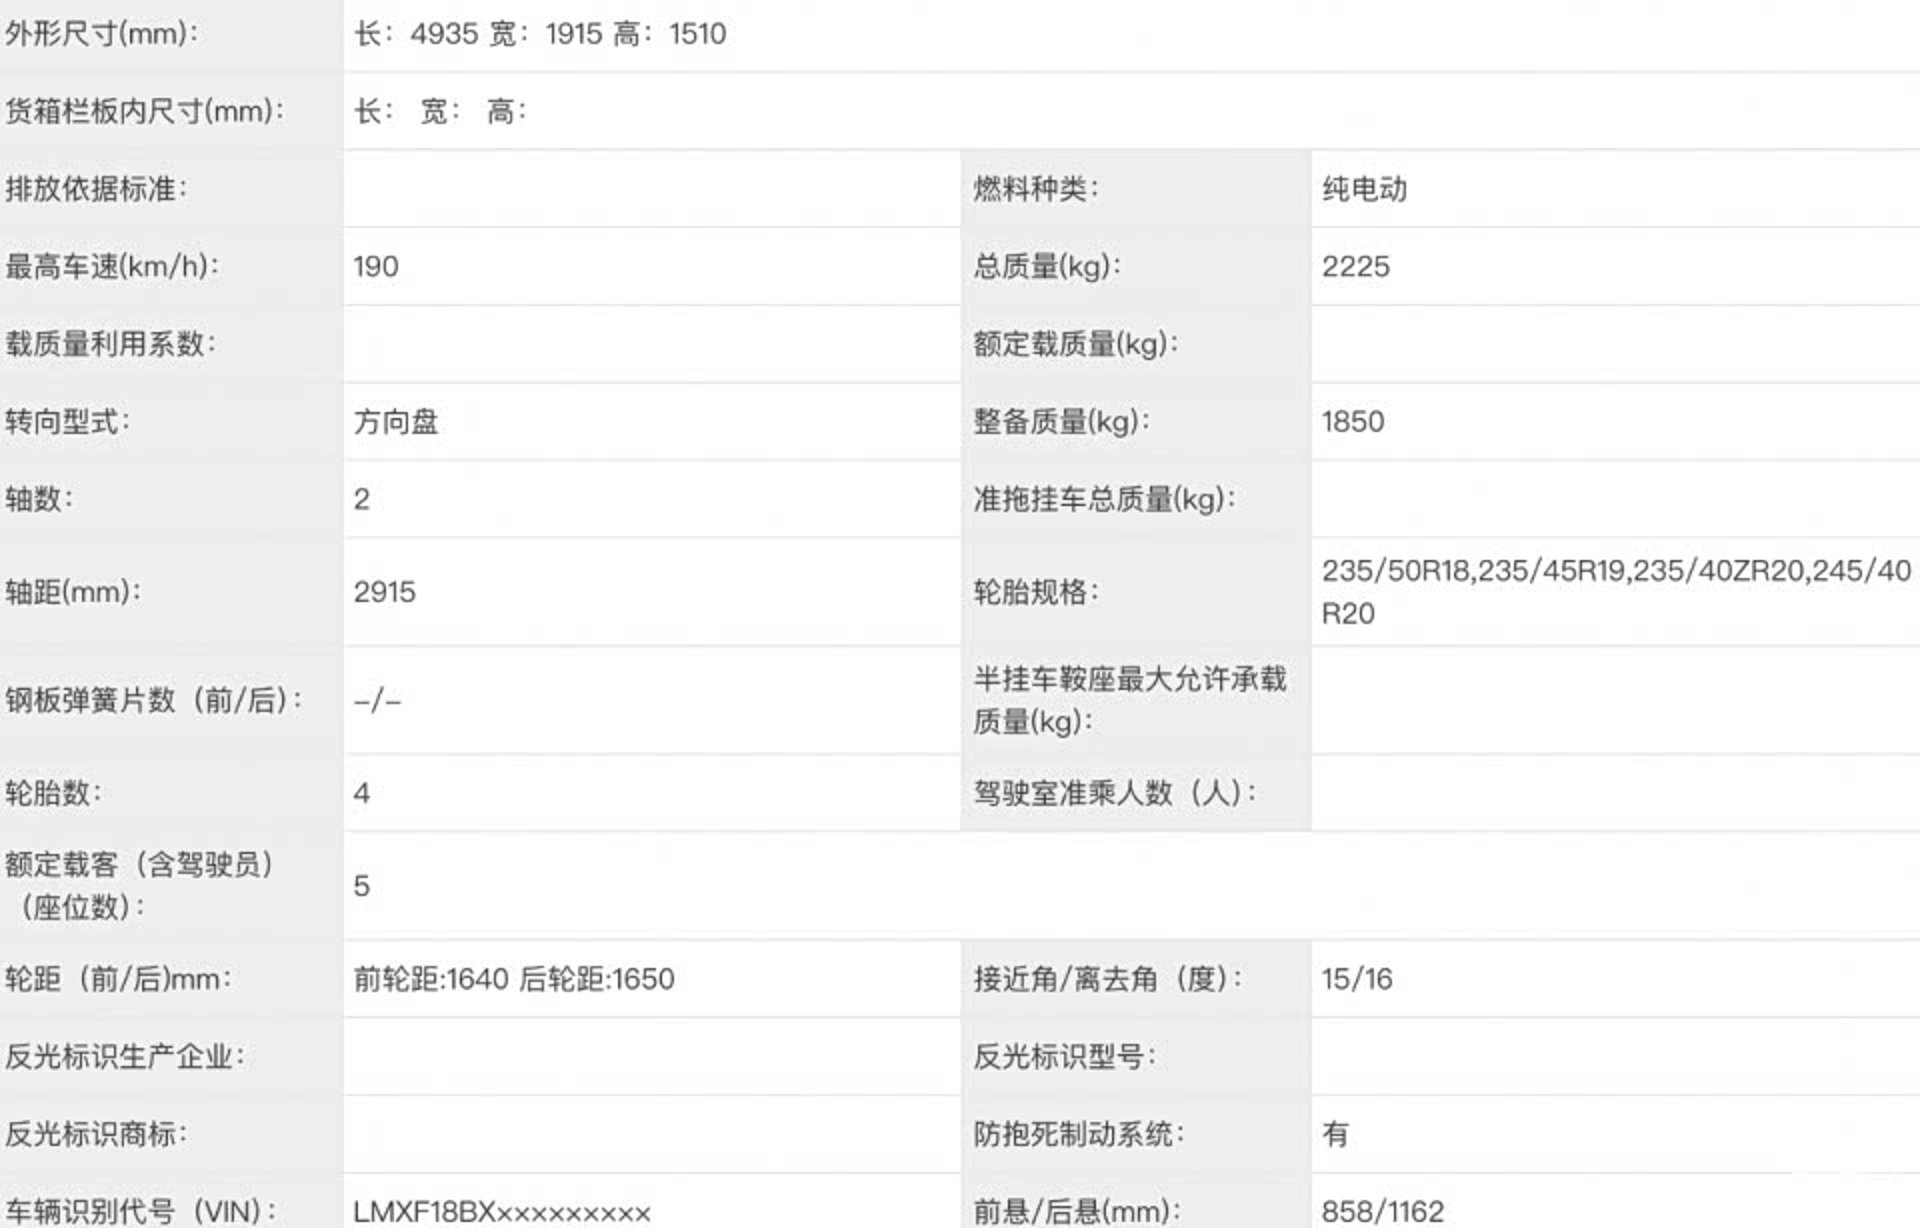
Task: Click the seating capacity value 5
Action: (362, 886)
